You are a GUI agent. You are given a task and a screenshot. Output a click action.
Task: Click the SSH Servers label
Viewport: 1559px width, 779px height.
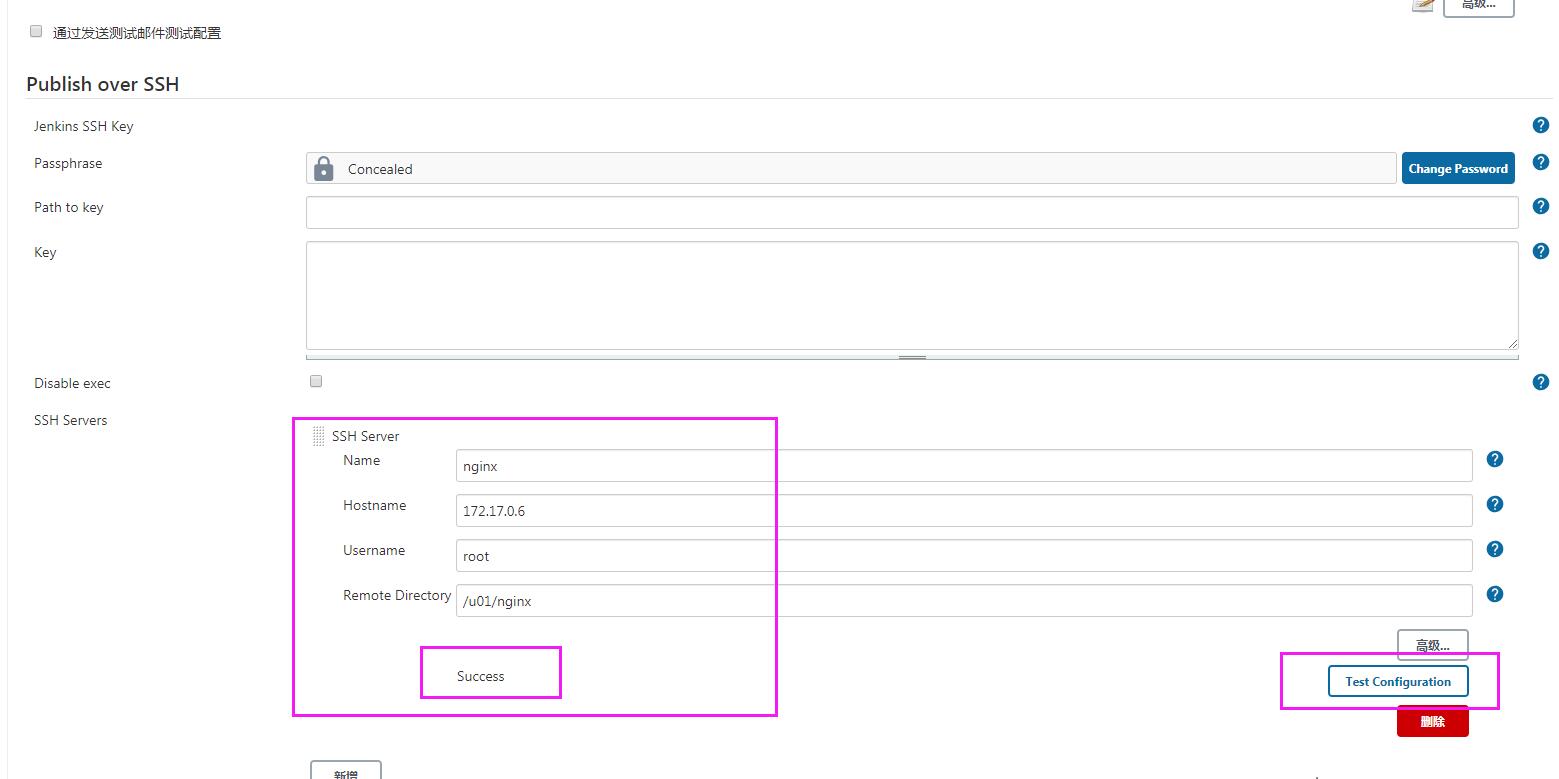click(x=70, y=420)
